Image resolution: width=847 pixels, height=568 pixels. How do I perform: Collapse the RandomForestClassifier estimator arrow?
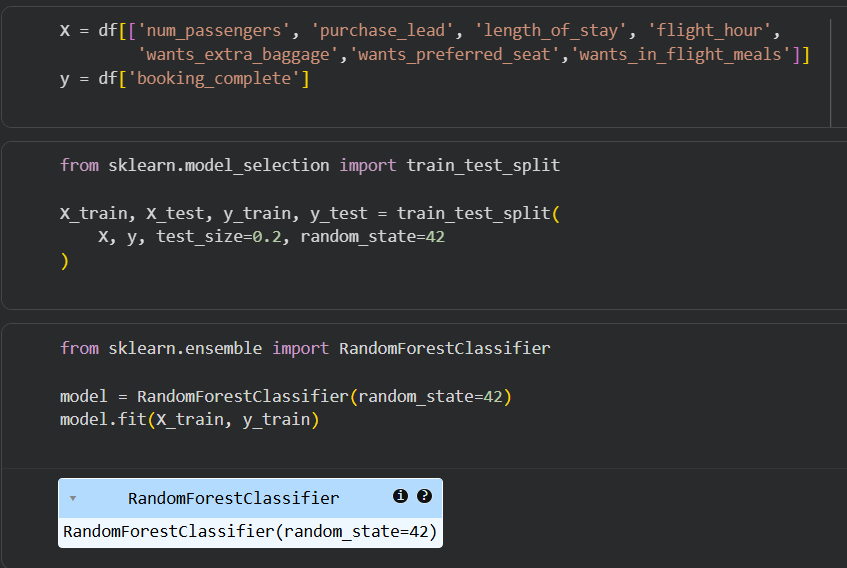[73, 498]
